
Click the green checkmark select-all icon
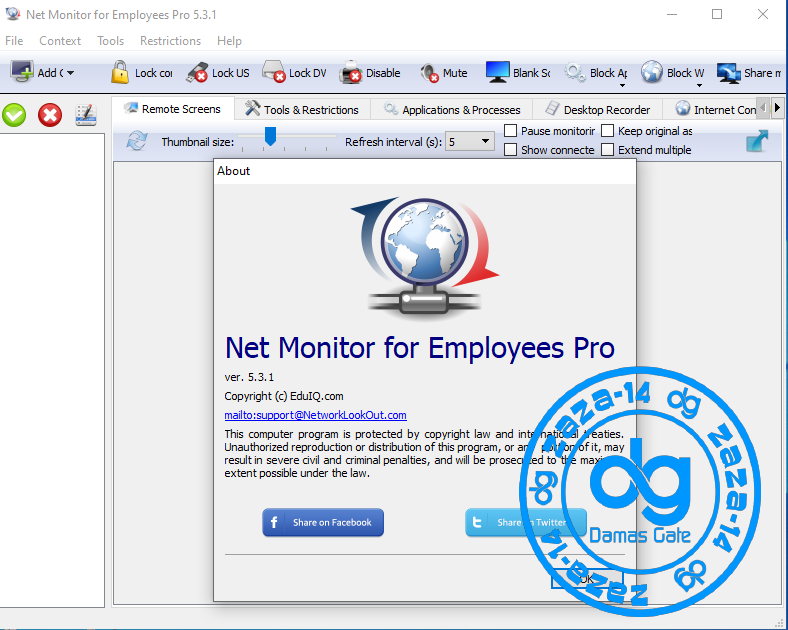(14, 115)
